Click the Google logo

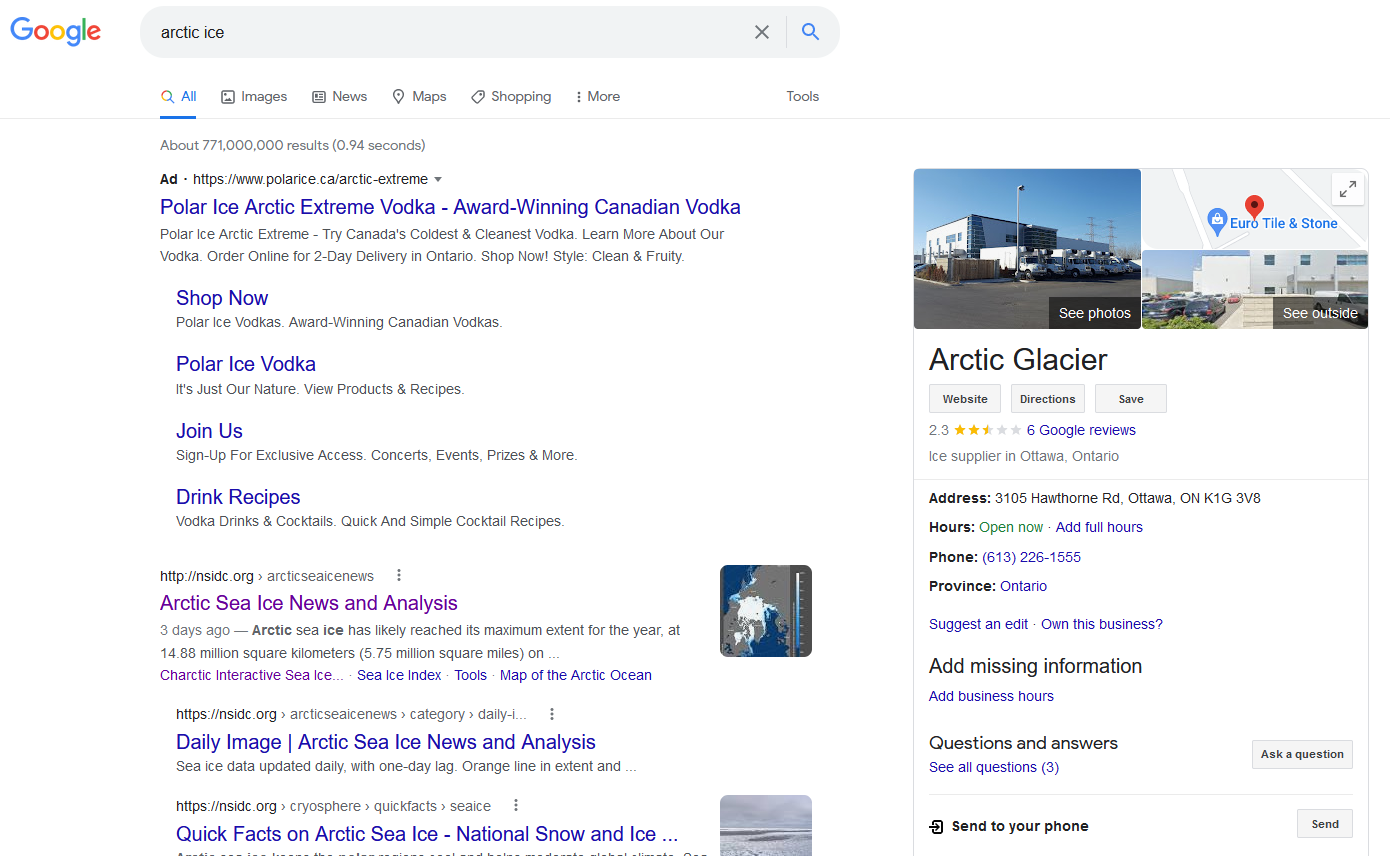(x=56, y=32)
